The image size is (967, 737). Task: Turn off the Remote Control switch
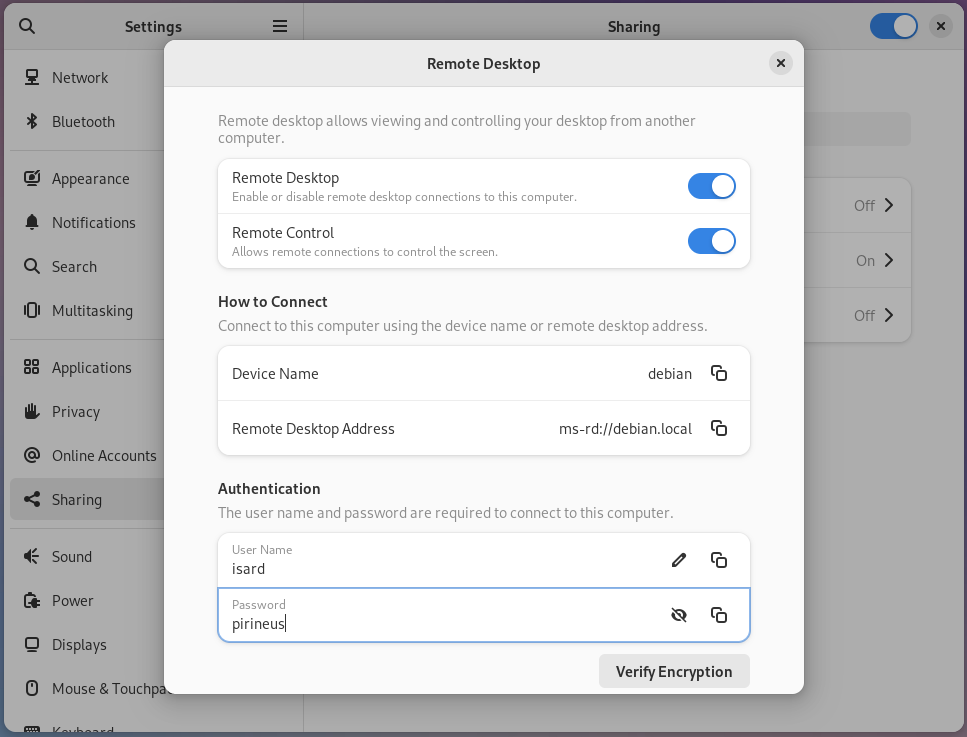coord(711,241)
